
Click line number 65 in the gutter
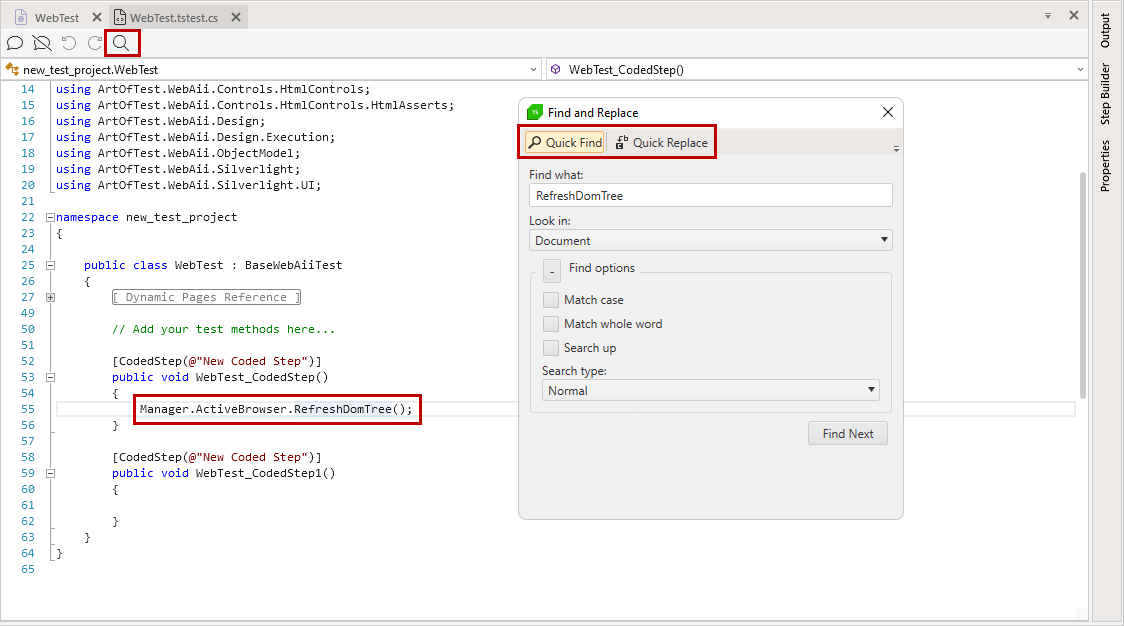pos(27,569)
